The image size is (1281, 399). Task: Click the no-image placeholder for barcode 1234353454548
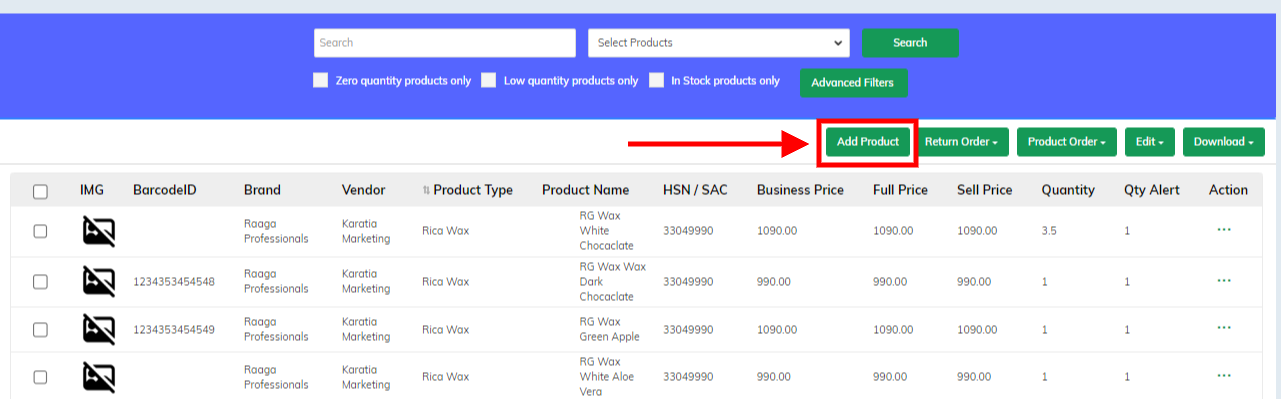(x=98, y=281)
